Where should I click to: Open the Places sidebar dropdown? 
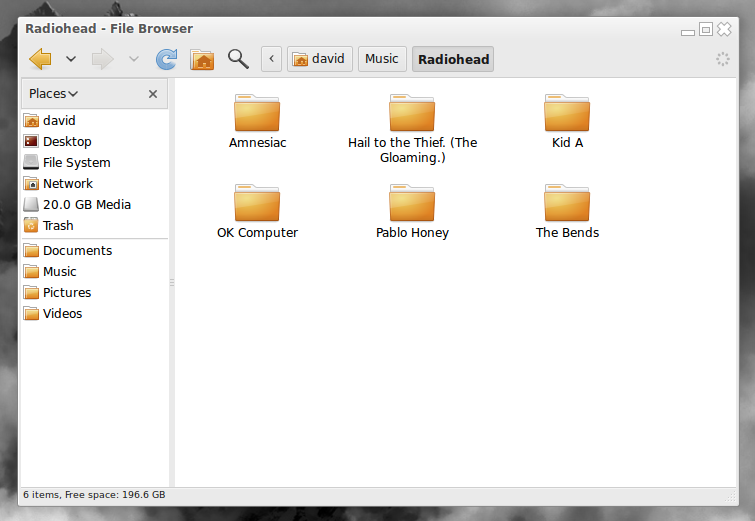(54, 94)
